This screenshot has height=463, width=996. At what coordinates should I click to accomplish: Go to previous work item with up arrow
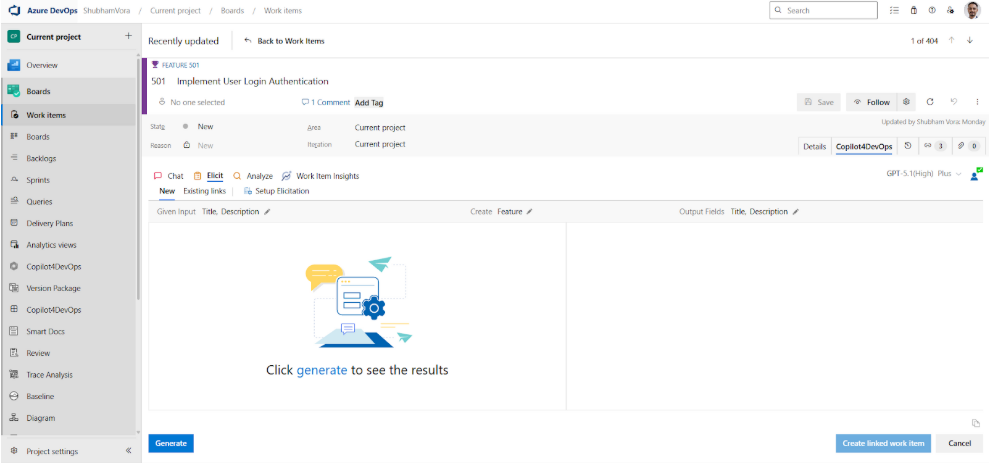pyautogui.click(x=952, y=40)
